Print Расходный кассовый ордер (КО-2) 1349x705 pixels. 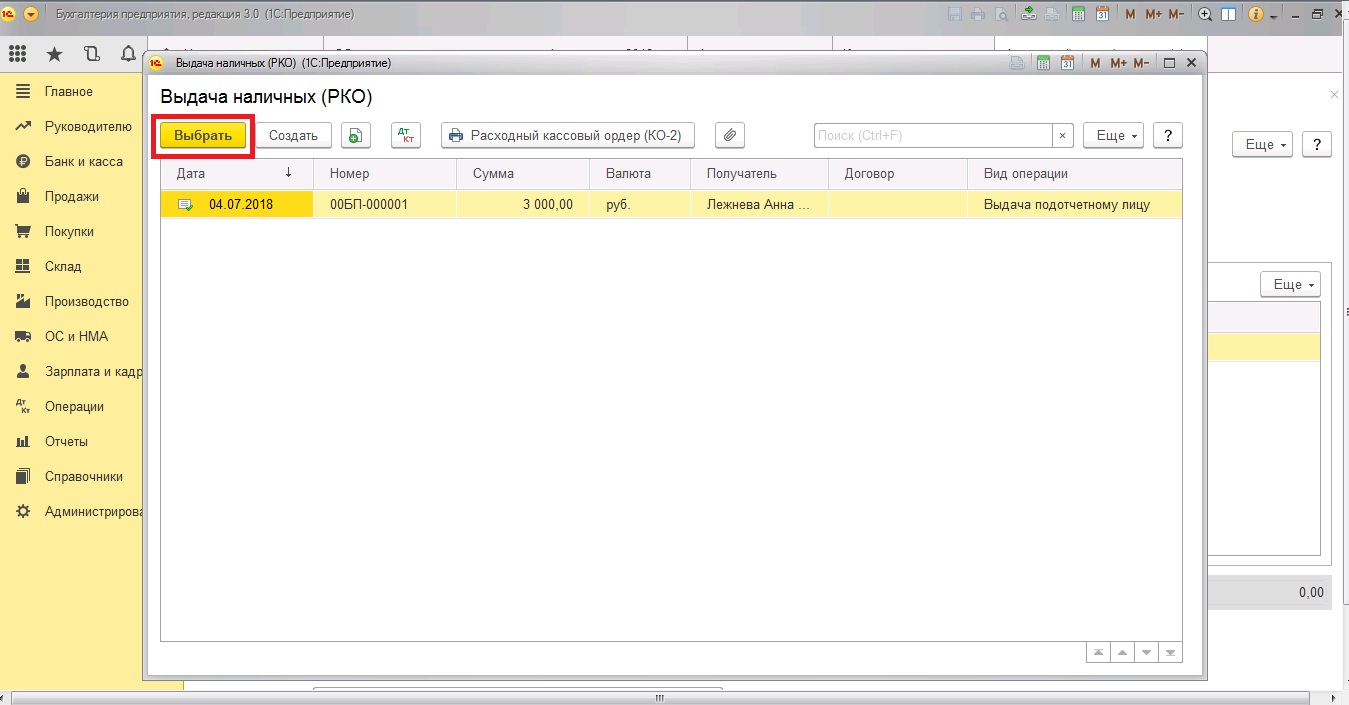pyautogui.click(x=567, y=136)
